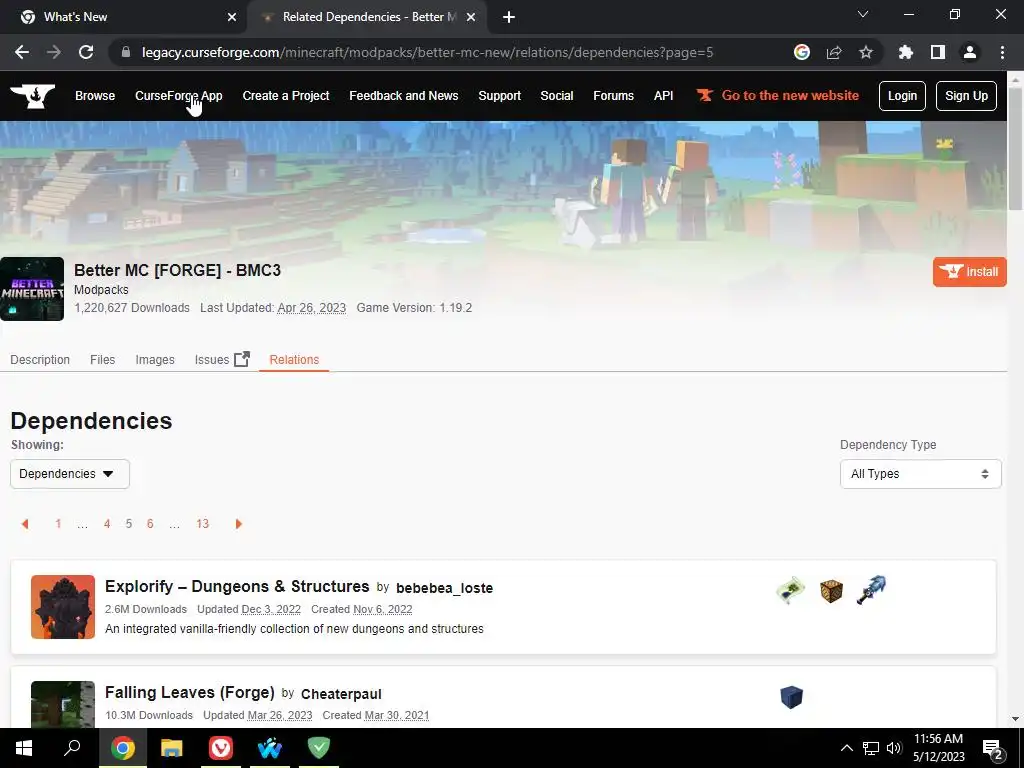1024x768 pixels.
Task: Open the notification center icon
Action: pos(993,748)
